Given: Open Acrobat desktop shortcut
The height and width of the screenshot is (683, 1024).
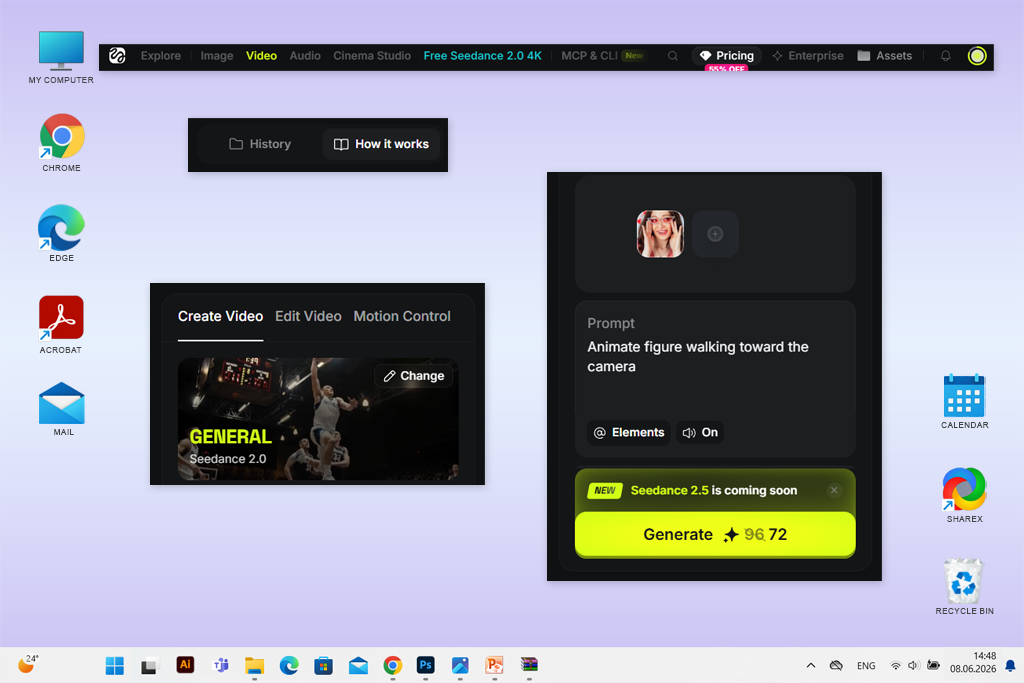Looking at the screenshot, I should (61, 325).
